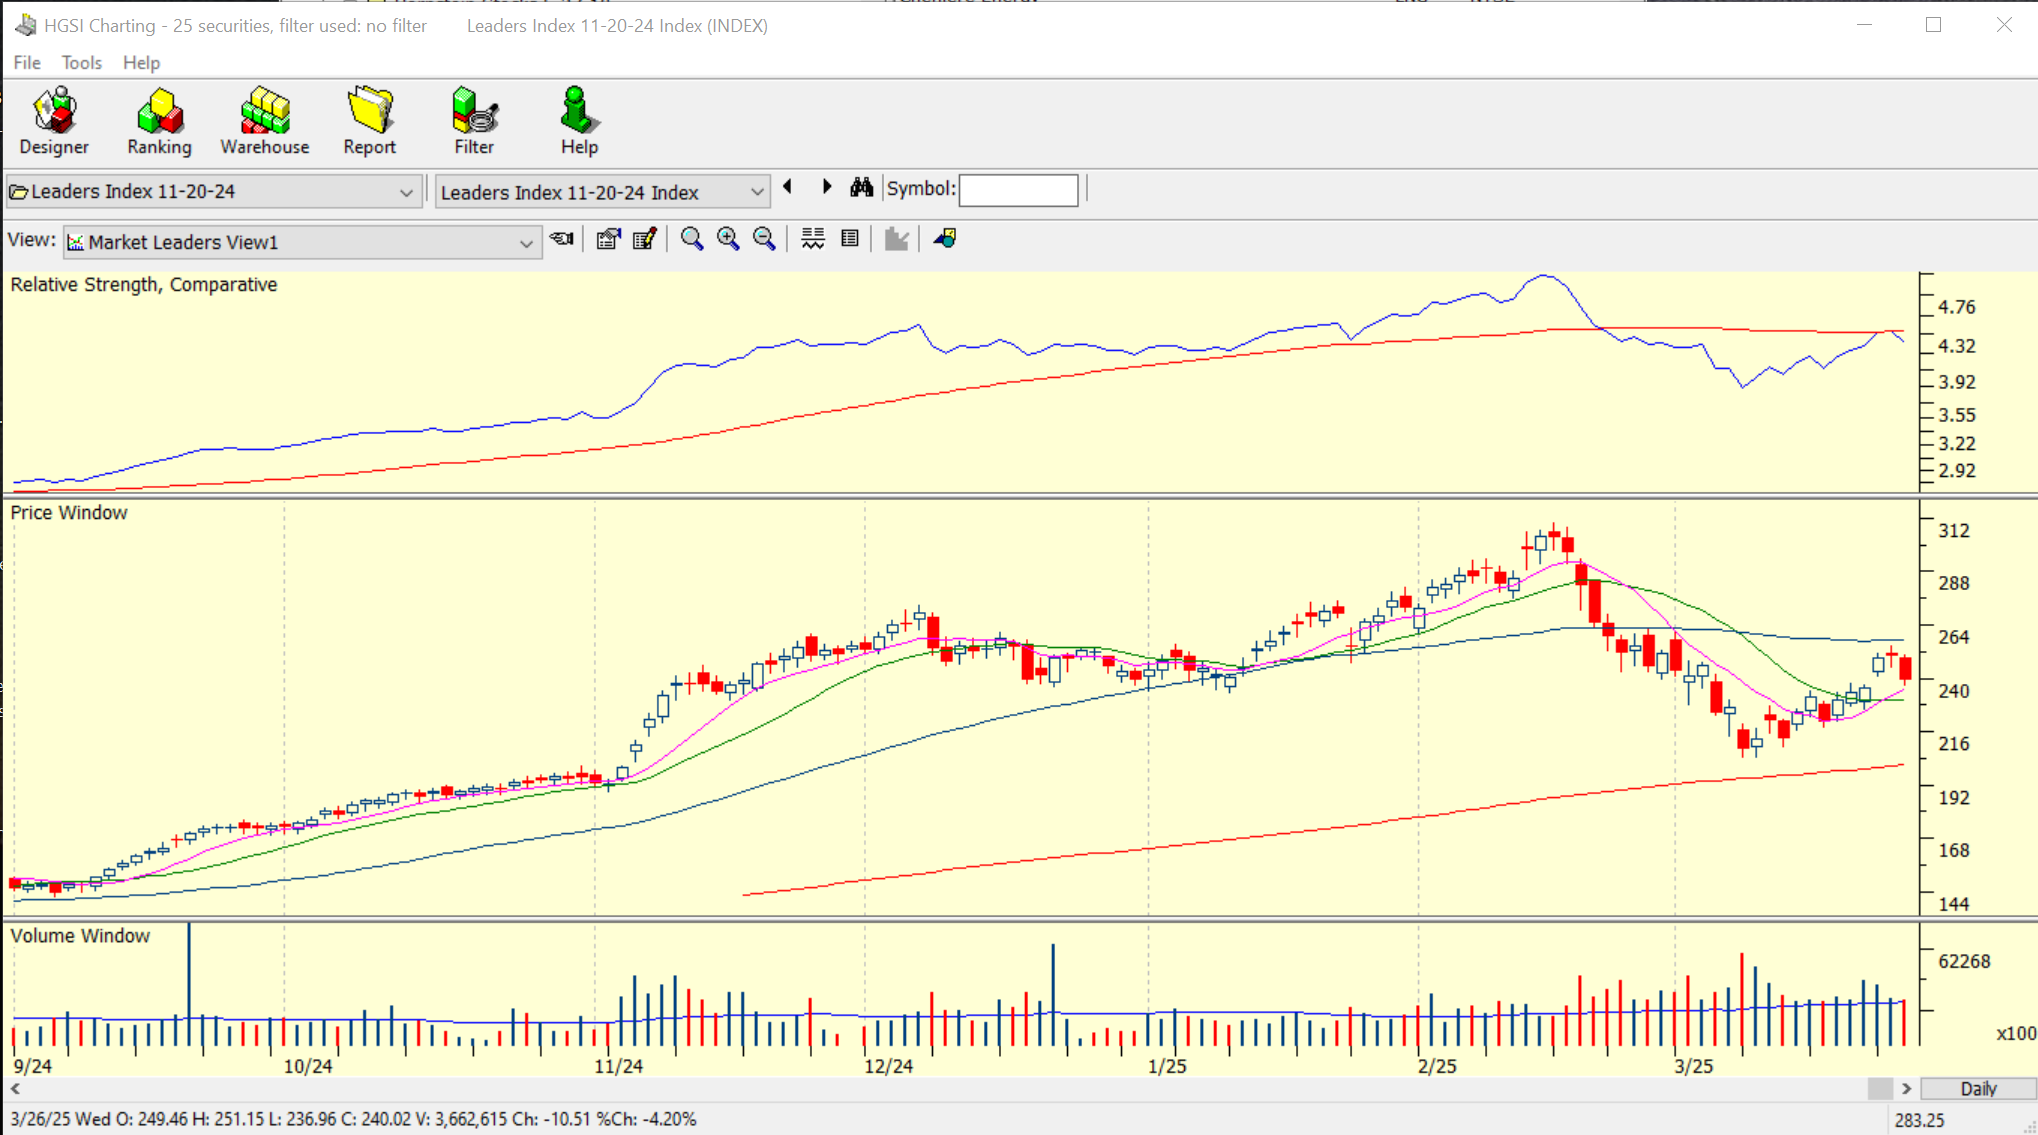Click the binoculars search icon

pyautogui.click(x=861, y=188)
